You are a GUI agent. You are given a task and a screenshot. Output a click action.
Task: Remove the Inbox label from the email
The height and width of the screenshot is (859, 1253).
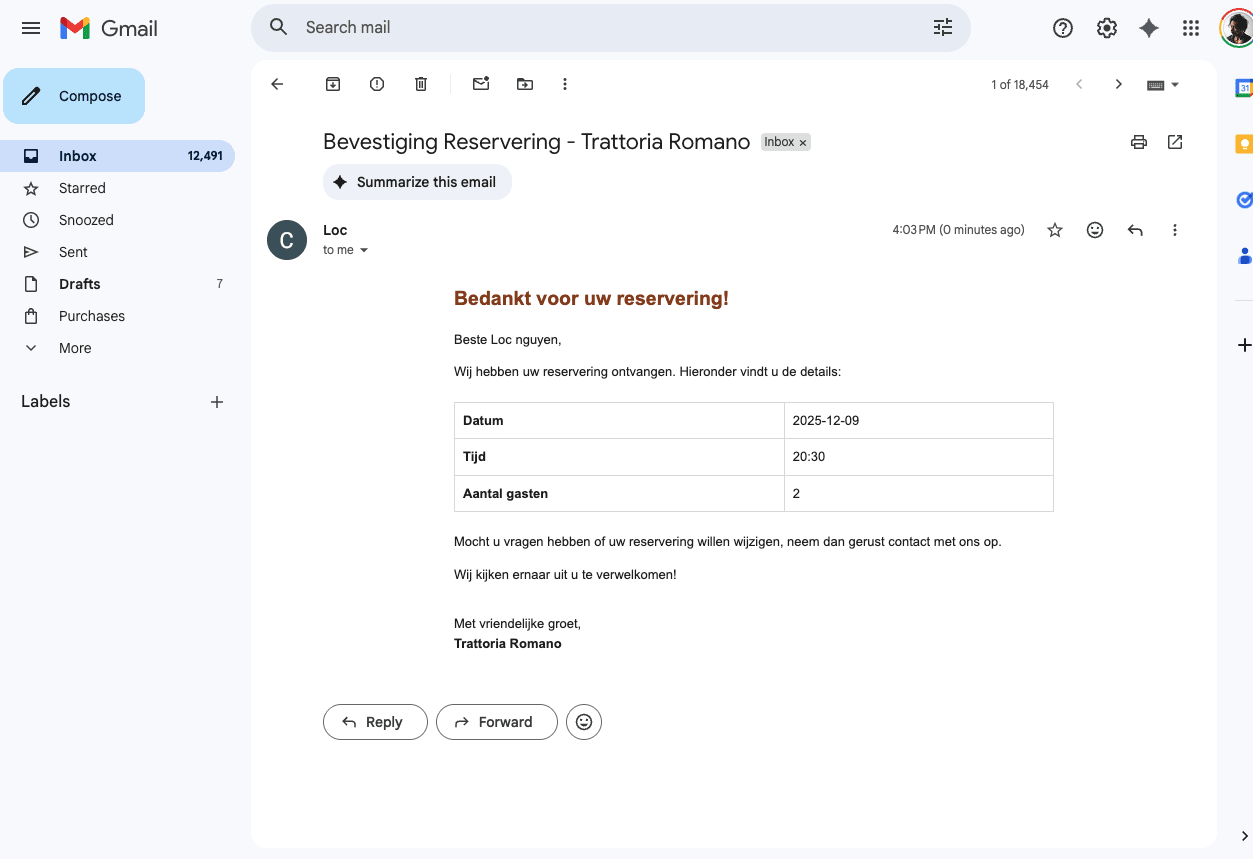point(803,142)
